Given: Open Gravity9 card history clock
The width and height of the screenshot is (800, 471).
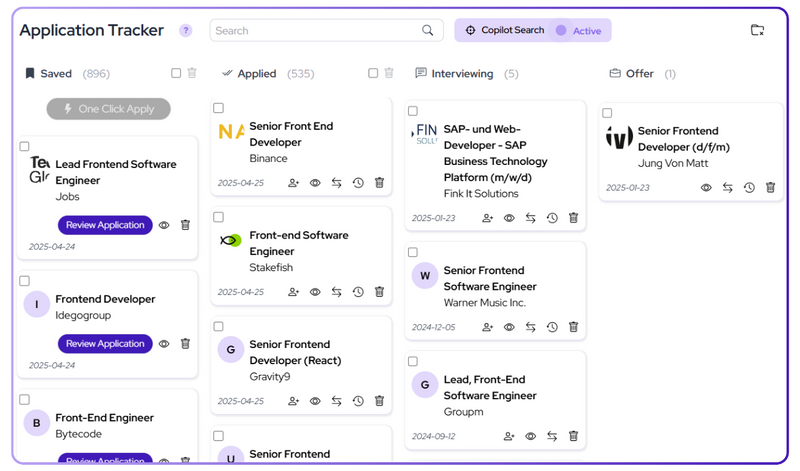Looking at the screenshot, I should [x=358, y=401].
